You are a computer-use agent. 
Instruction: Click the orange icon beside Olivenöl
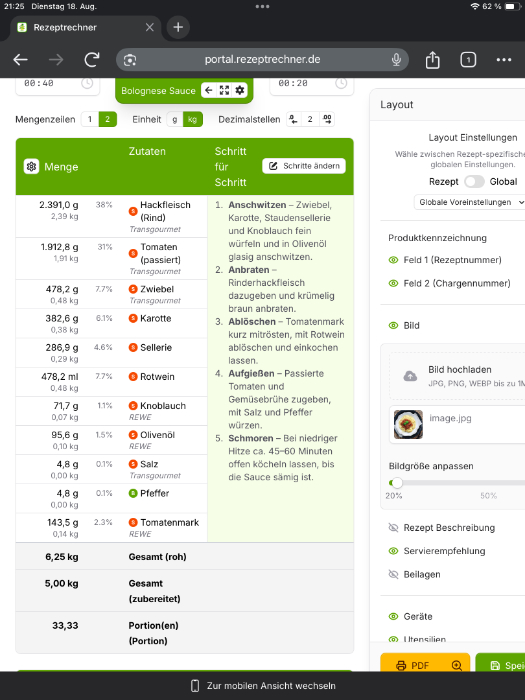coord(133,435)
